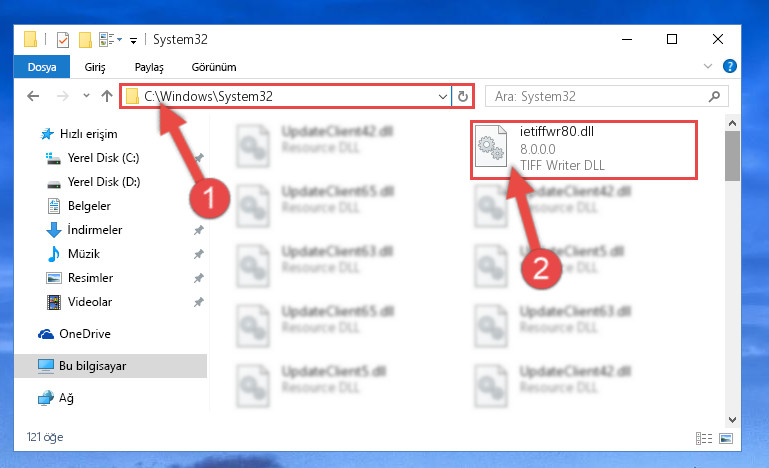The image size is (769, 468).
Task: Expand the ribbon using the chevron
Action: pyautogui.click(x=708, y=66)
